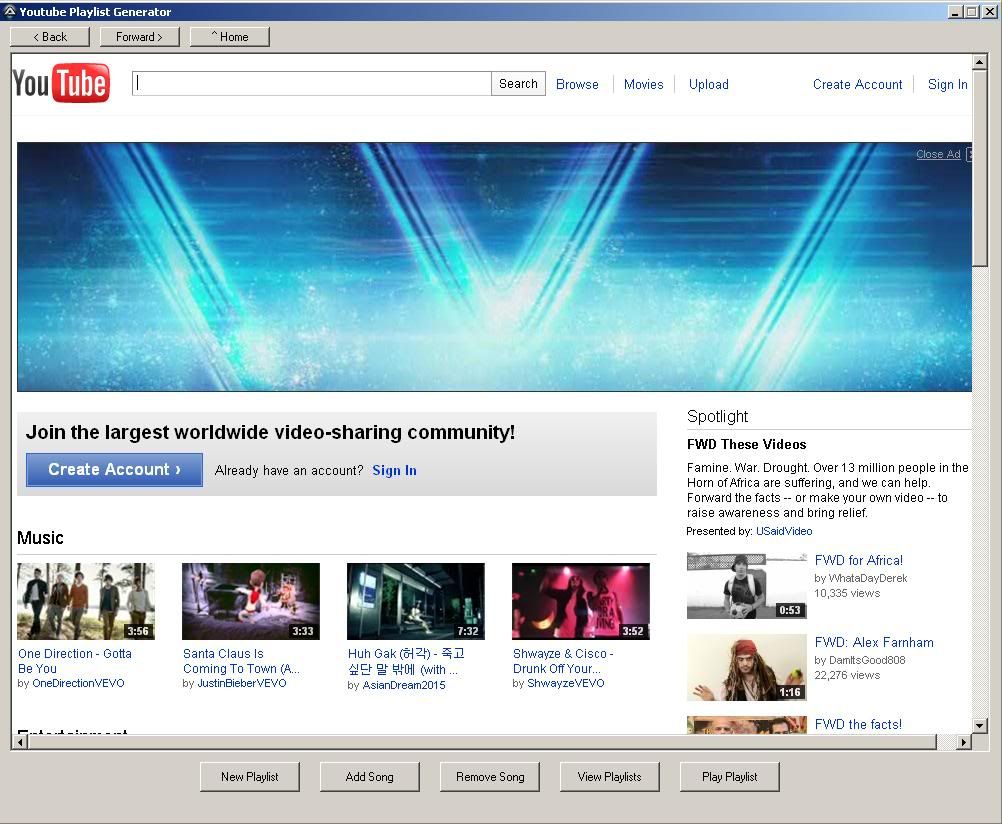Image resolution: width=1002 pixels, height=824 pixels.
Task: Click the Forward navigation button
Action: click(x=139, y=37)
